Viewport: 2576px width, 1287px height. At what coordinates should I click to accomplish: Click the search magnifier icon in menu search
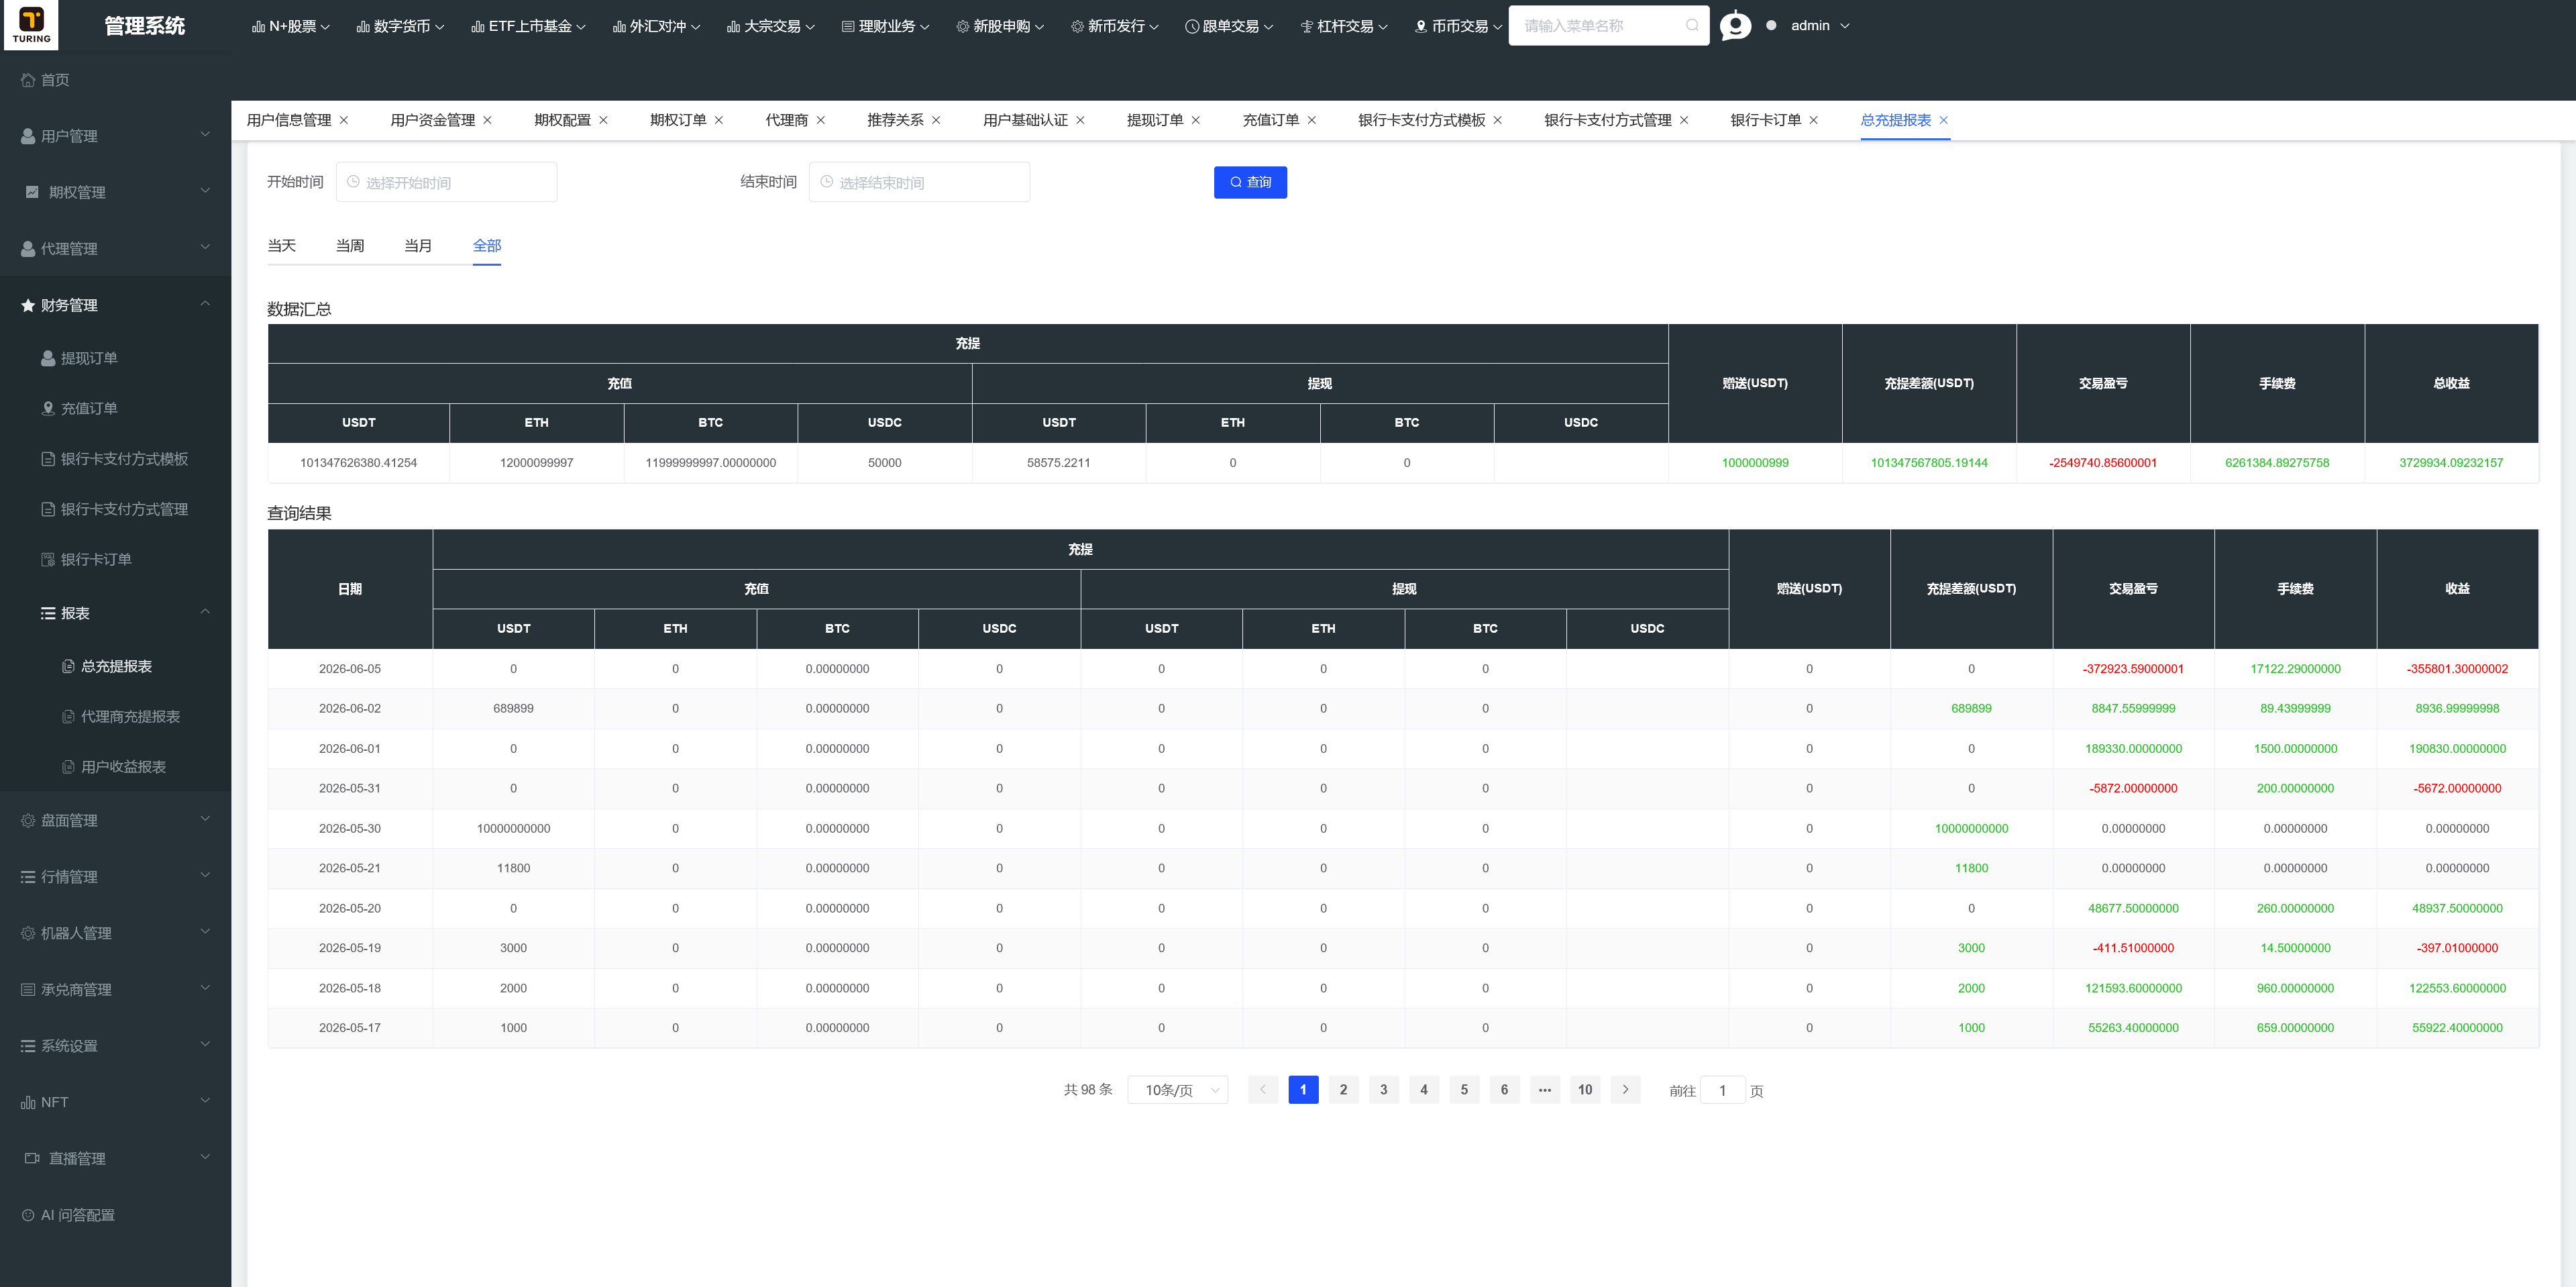(x=1692, y=26)
